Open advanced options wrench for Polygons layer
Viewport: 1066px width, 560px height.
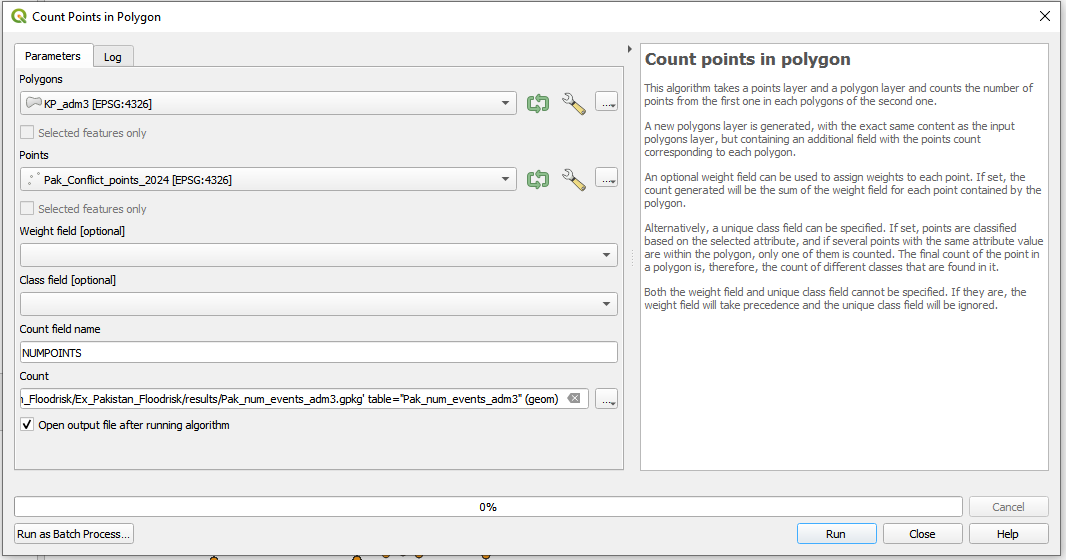click(573, 103)
